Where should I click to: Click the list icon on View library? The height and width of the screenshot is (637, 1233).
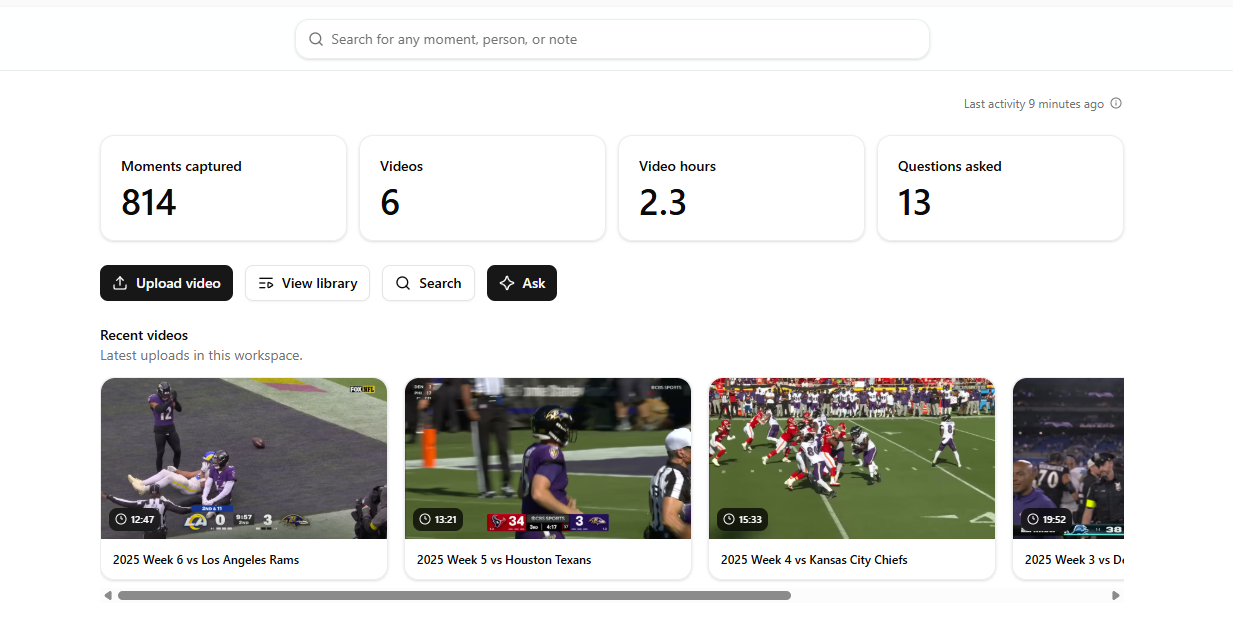[266, 283]
